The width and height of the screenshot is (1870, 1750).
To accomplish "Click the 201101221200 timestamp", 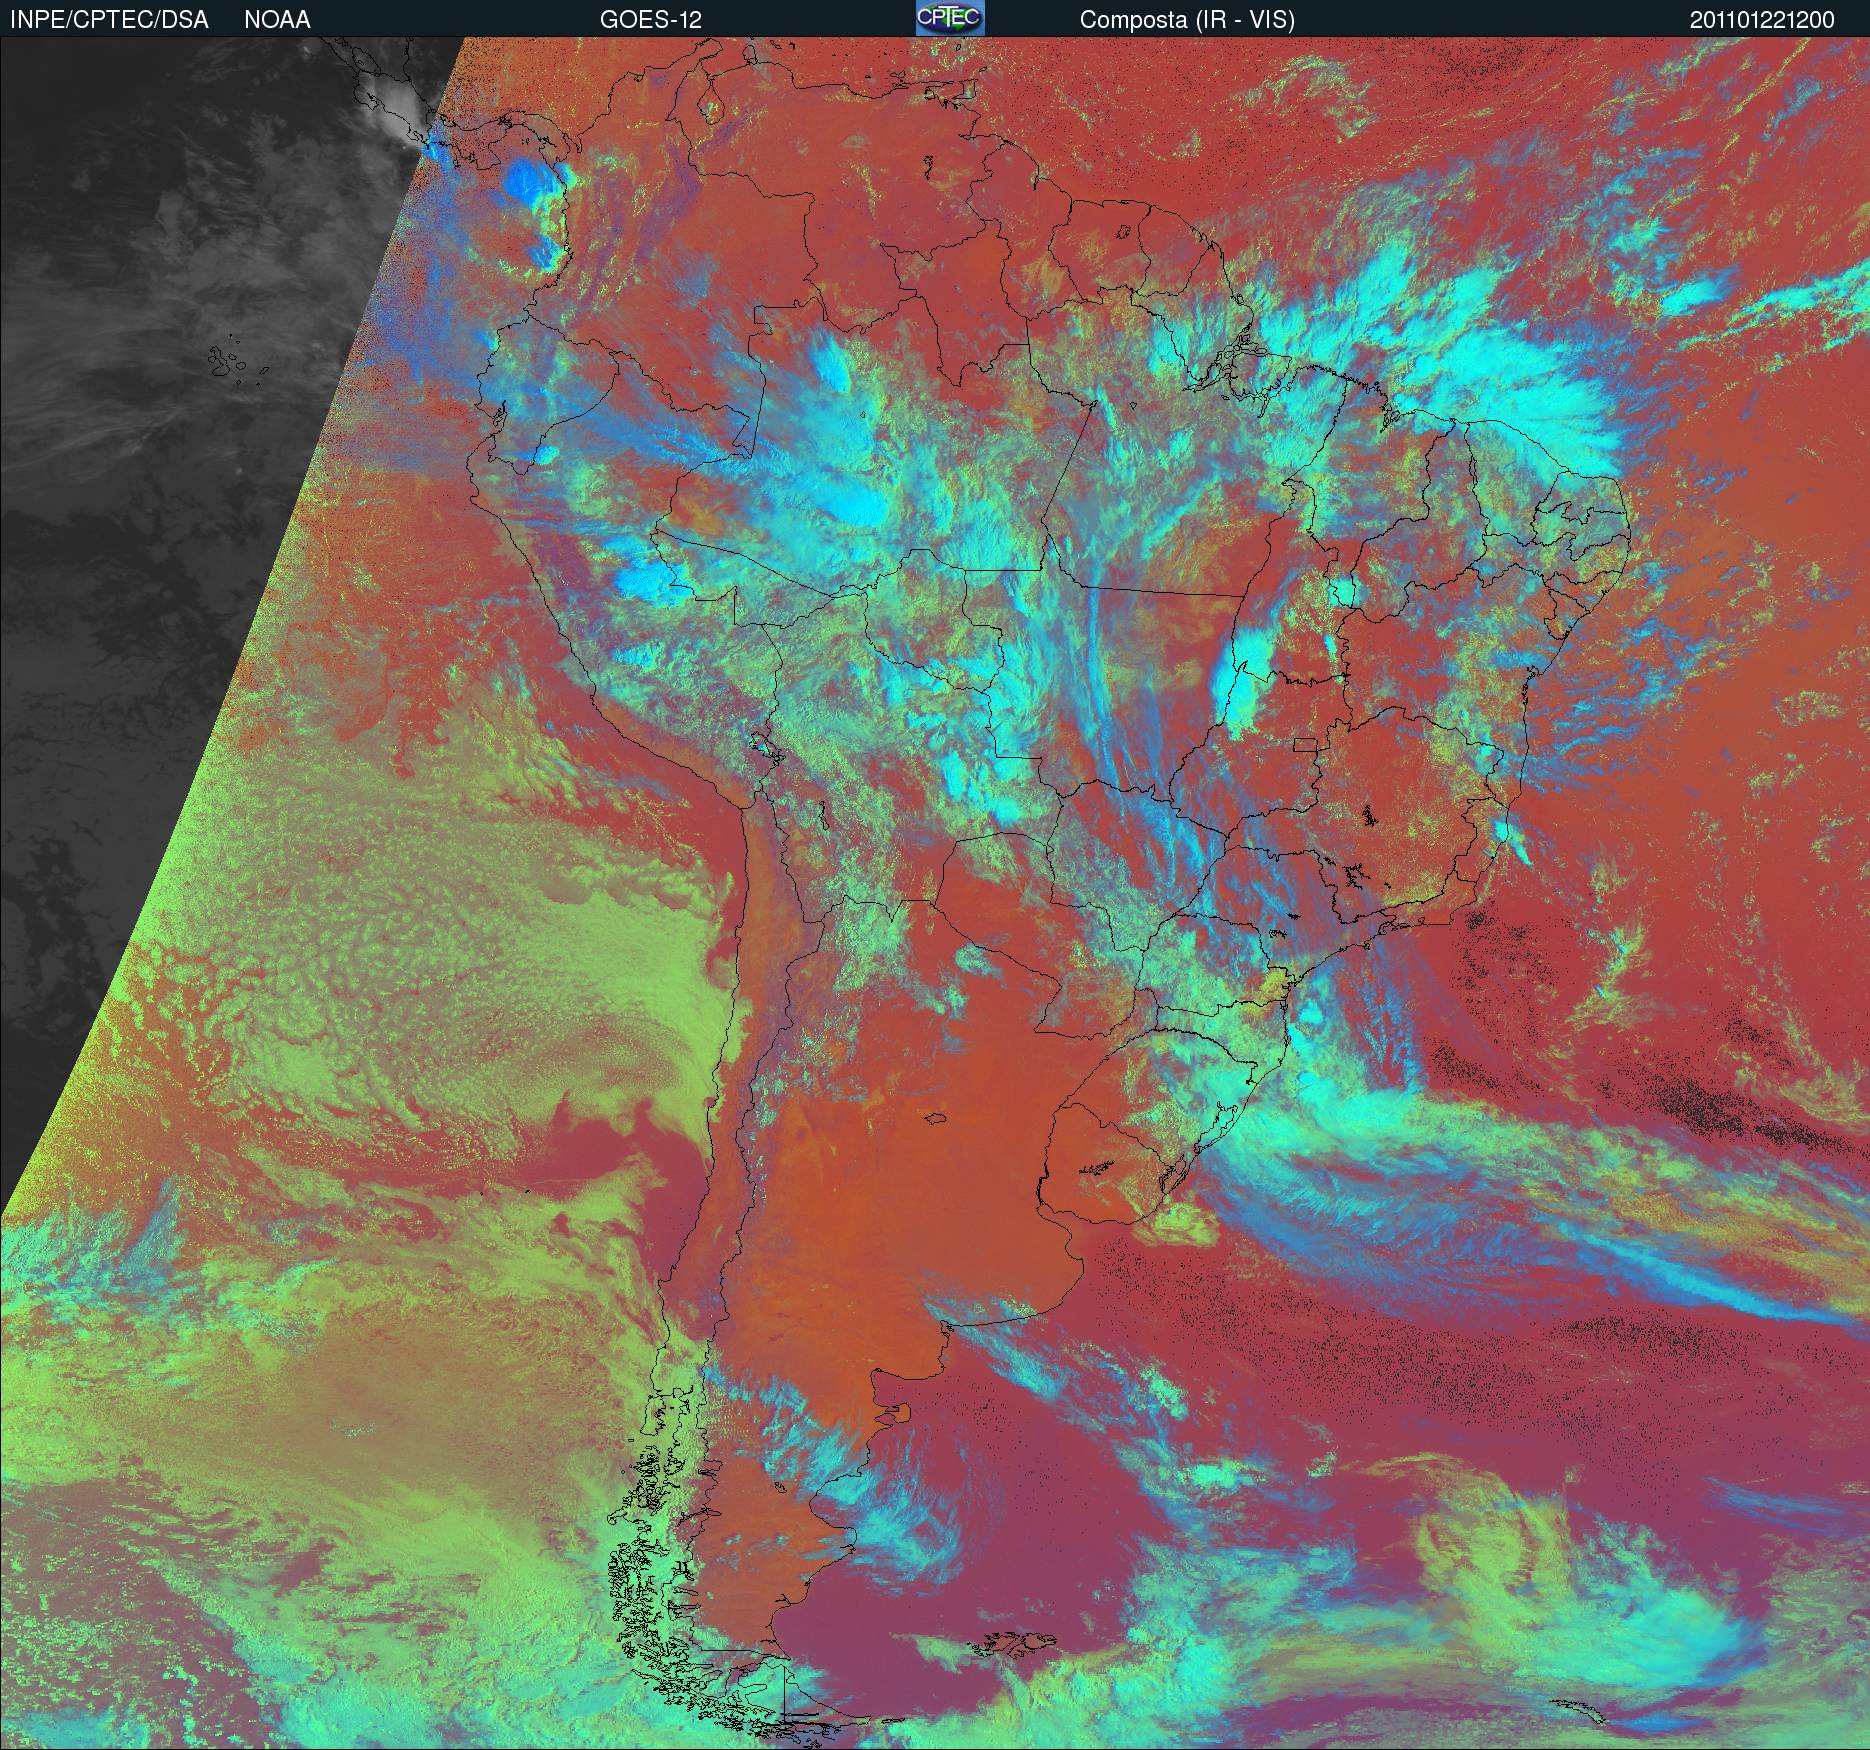I will tap(1762, 21).
